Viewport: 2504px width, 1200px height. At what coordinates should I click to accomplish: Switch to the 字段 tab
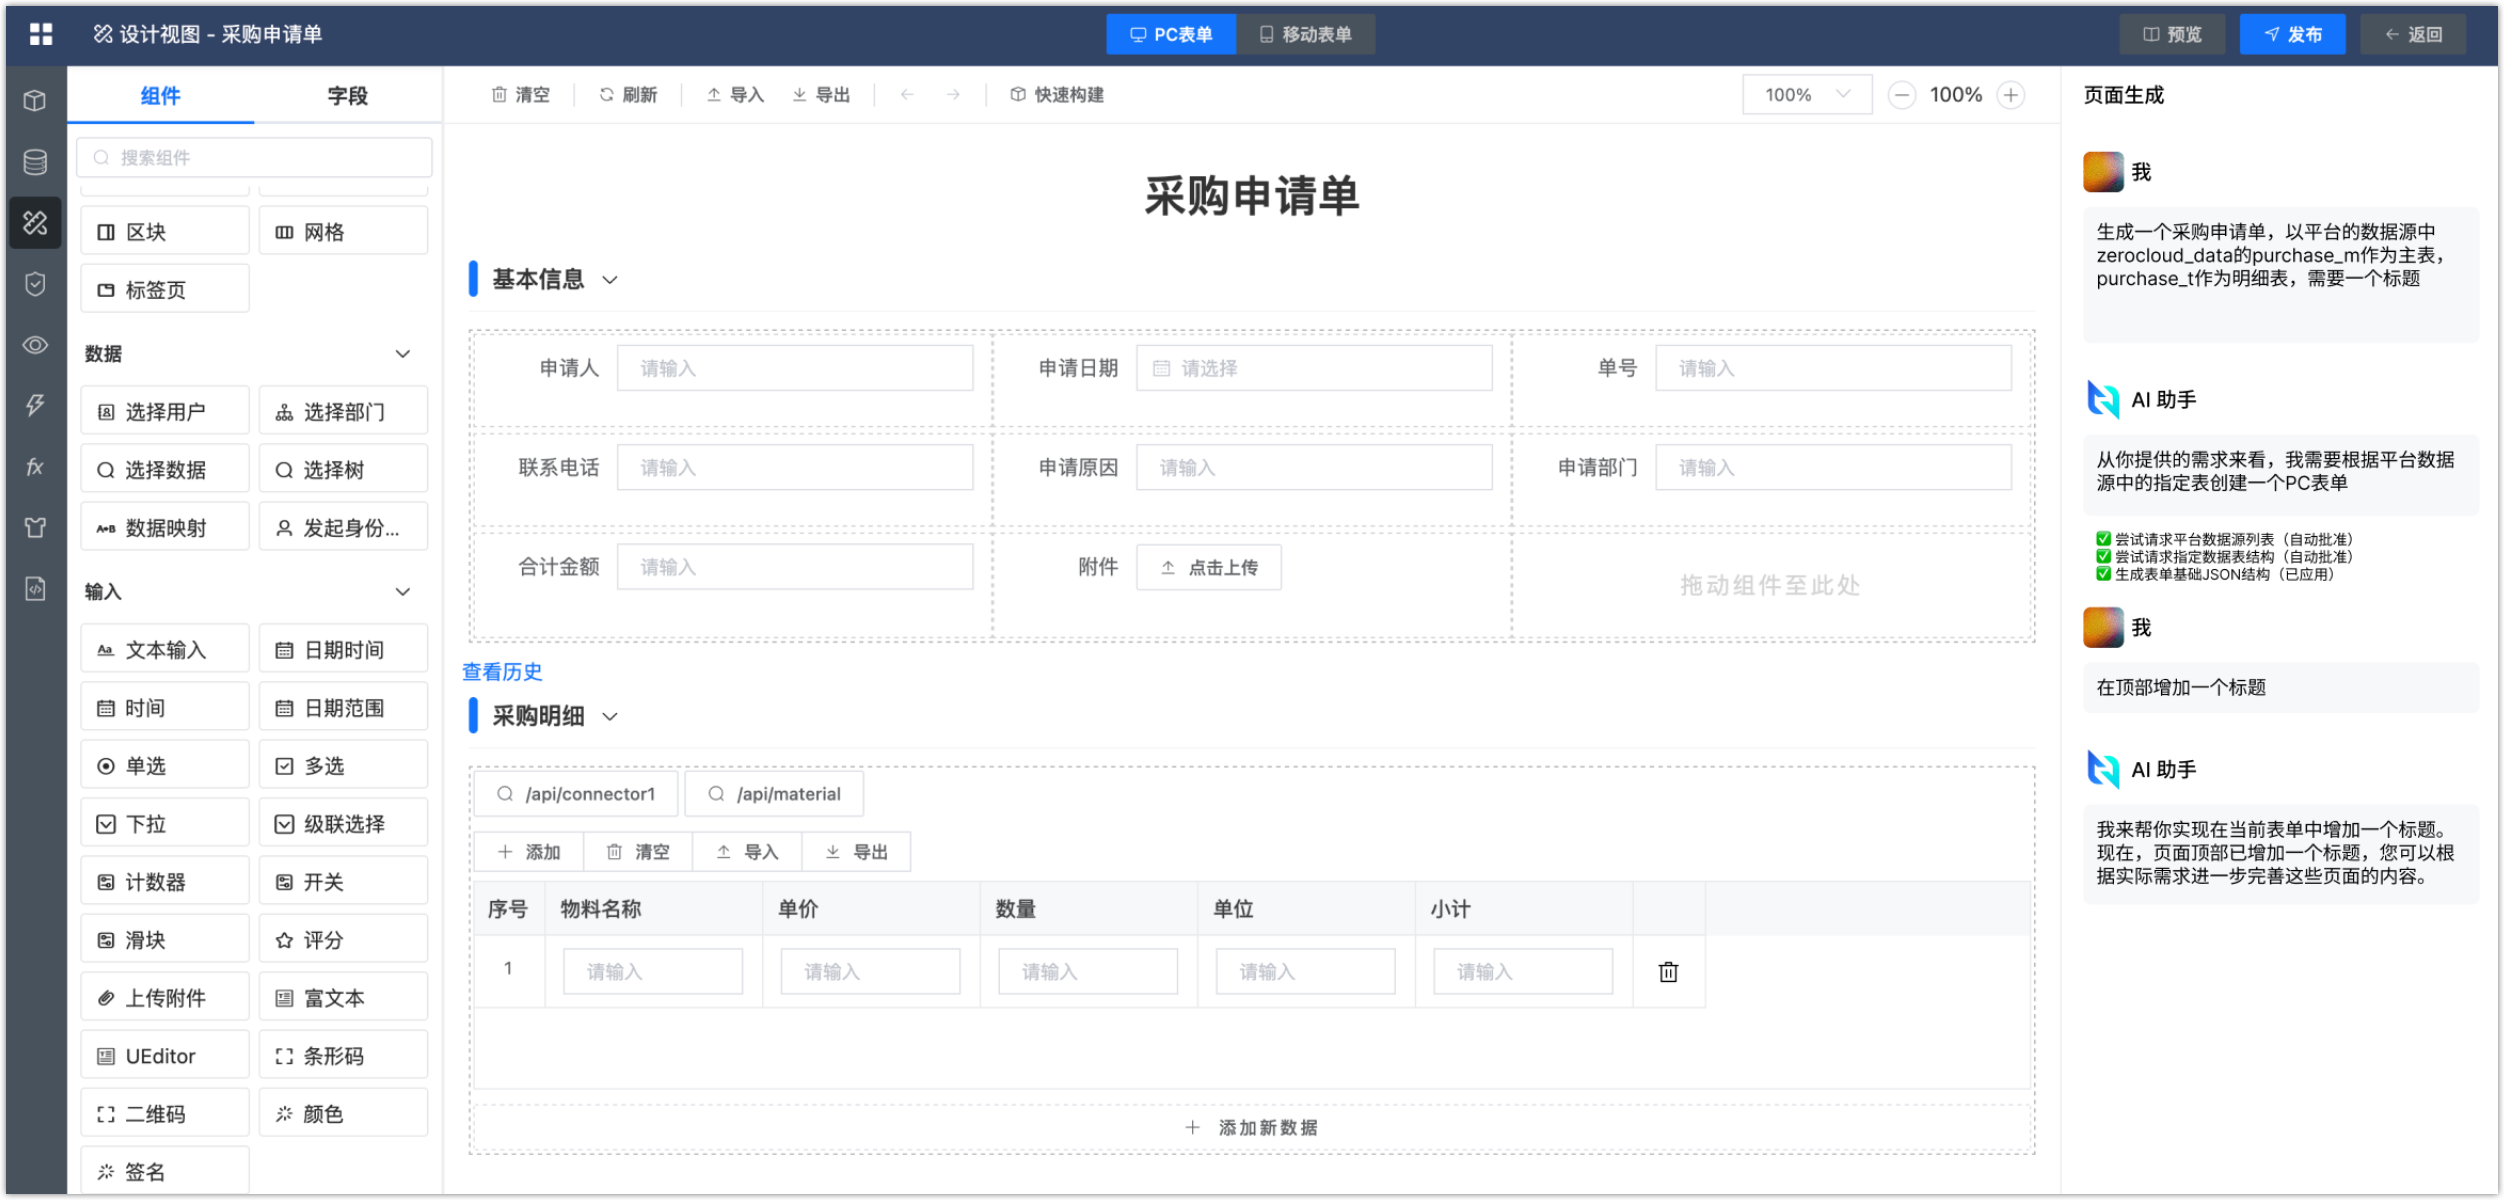coord(347,96)
